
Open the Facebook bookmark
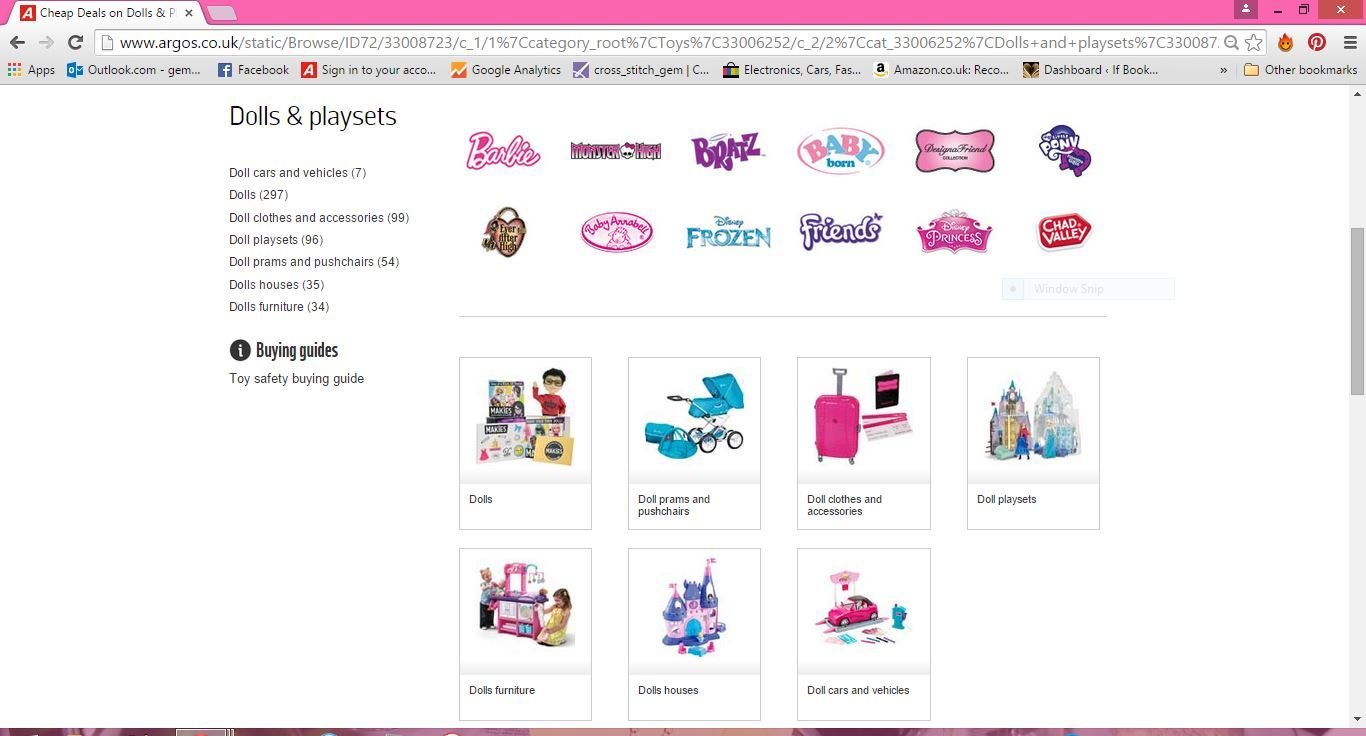coord(253,70)
